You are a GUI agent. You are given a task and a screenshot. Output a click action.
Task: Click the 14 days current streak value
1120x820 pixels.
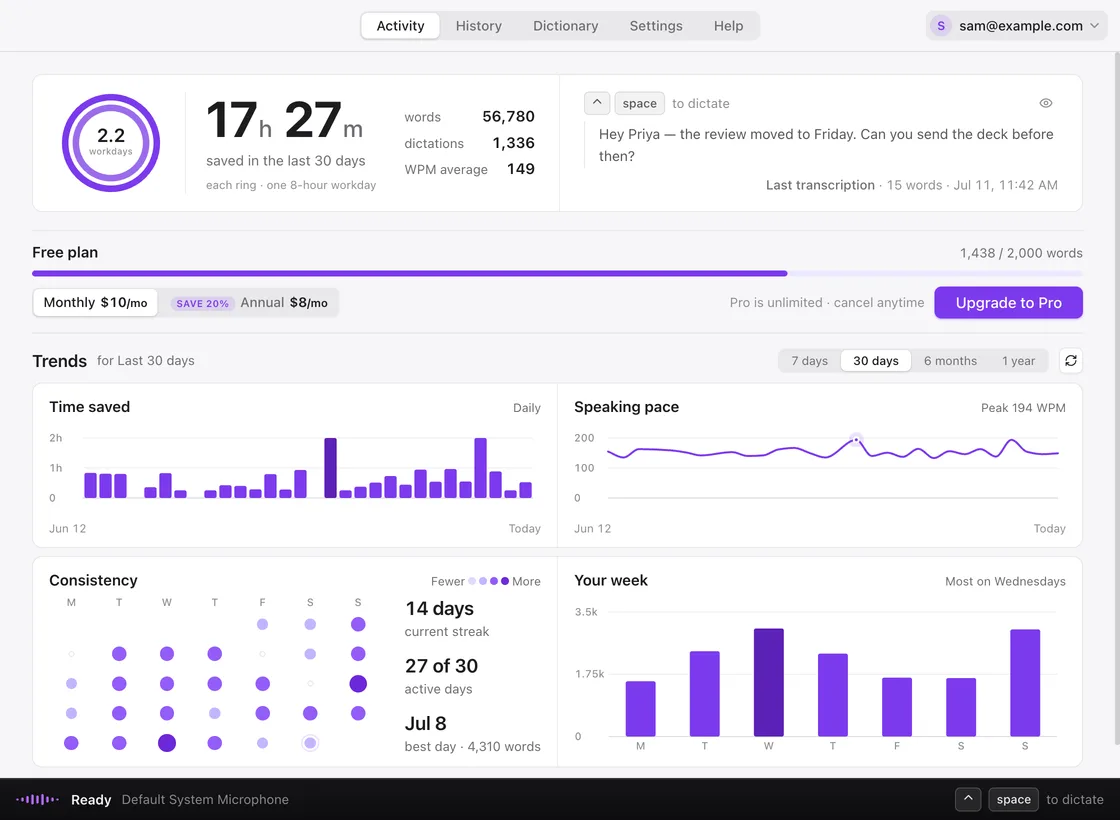pyautogui.click(x=439, y=609)
